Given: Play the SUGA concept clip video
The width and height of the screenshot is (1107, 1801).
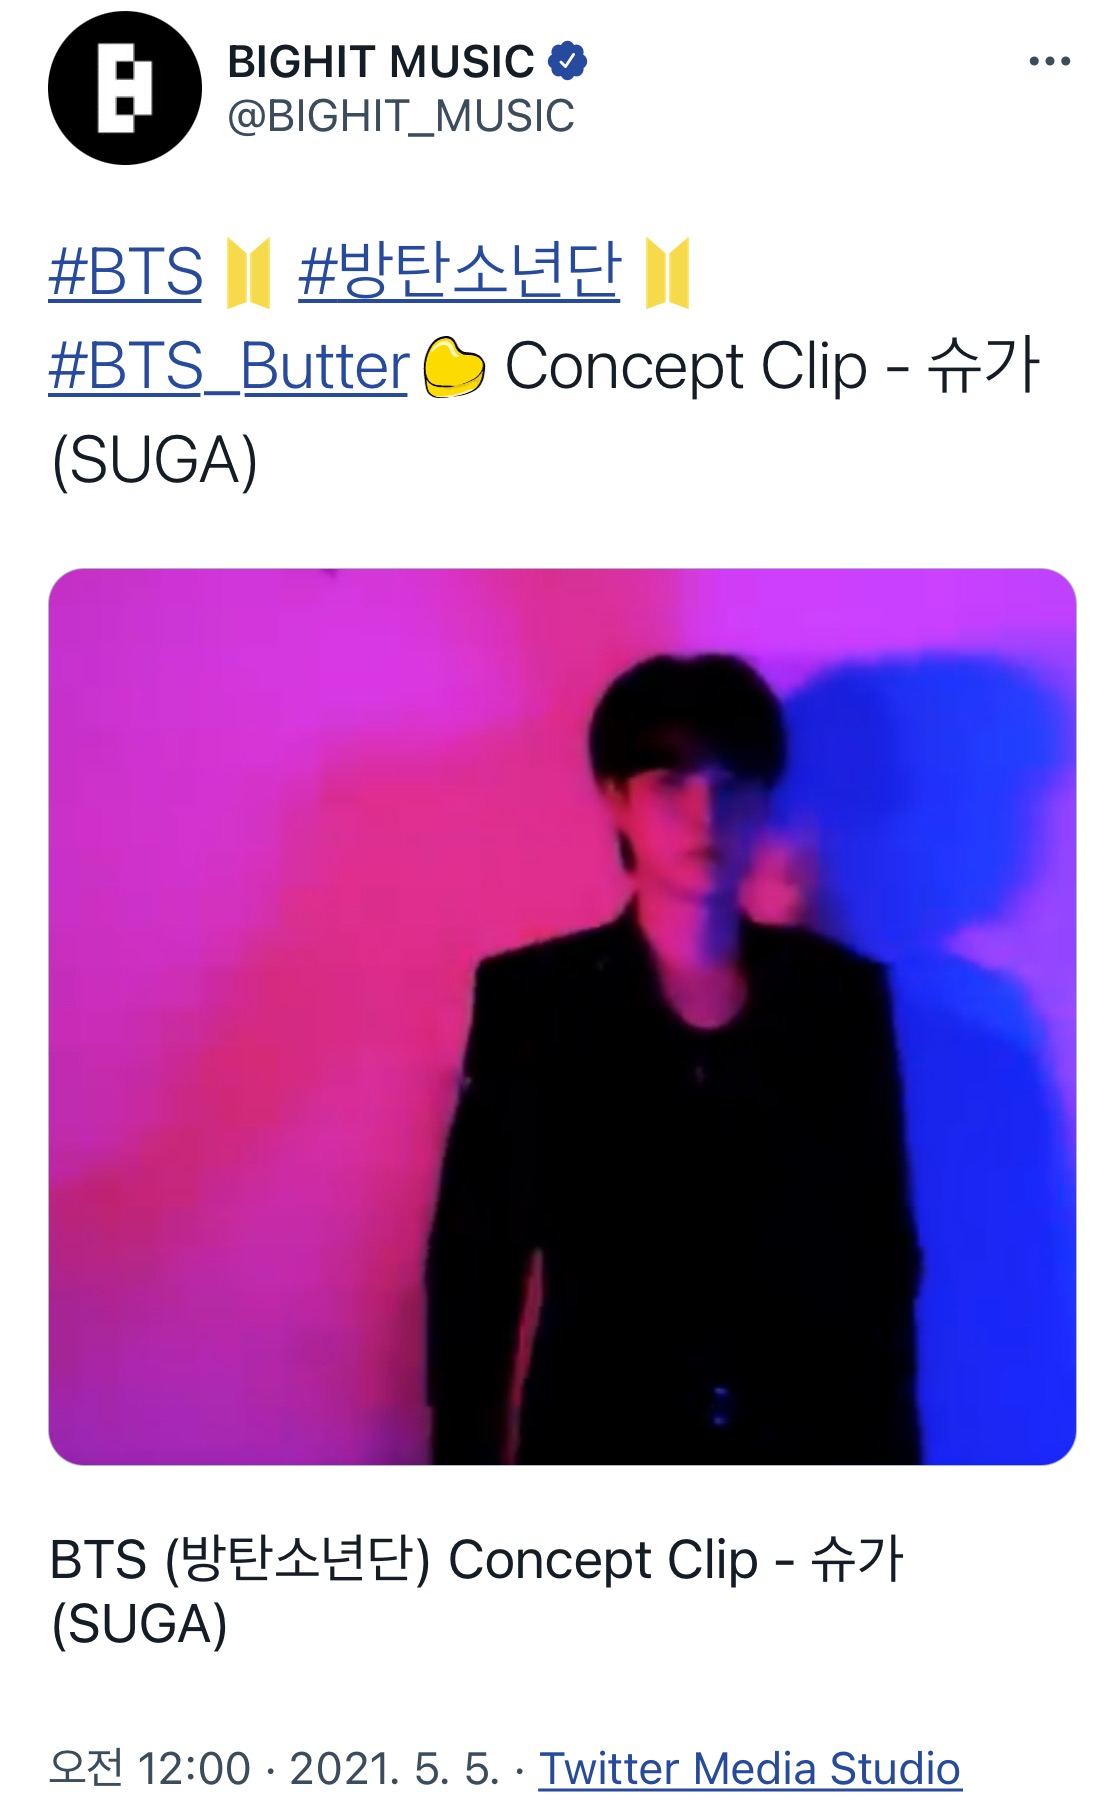Looking at the screenshot, I should (562, 1016).
